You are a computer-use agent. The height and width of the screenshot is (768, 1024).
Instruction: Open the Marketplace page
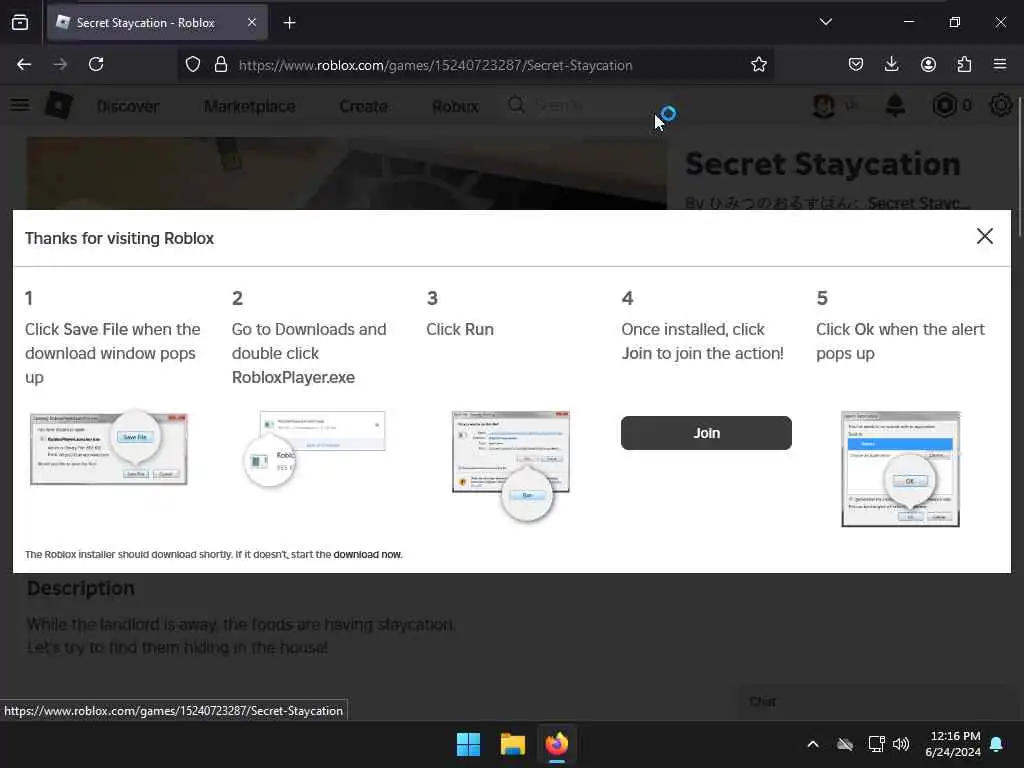click(x=249, y=106)
